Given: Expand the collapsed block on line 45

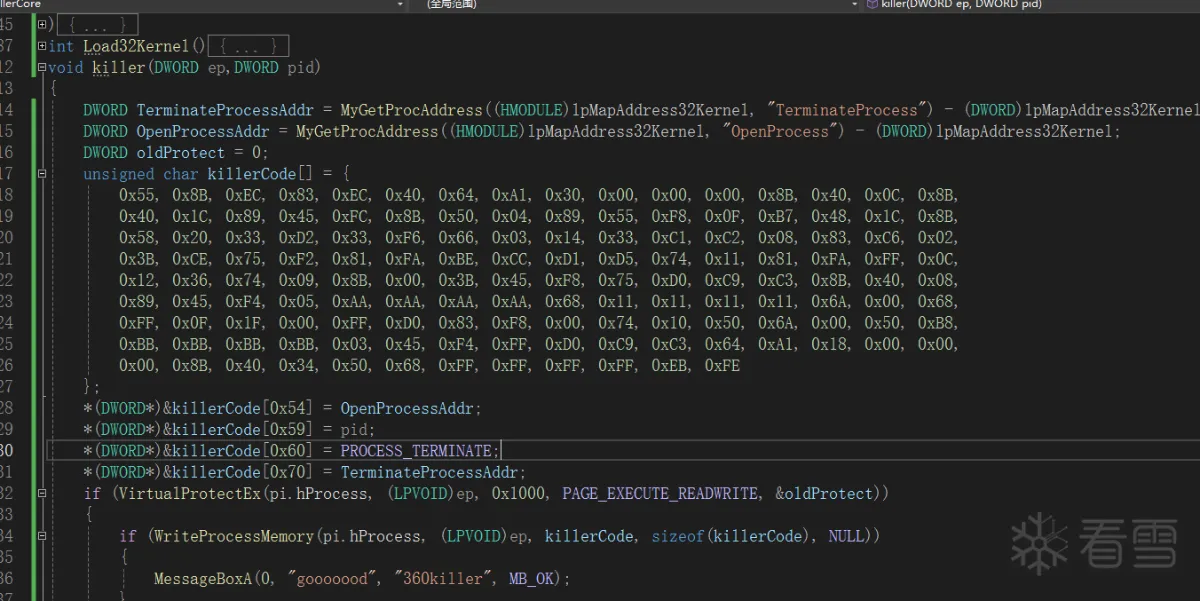Looking at the screenshot, I should coord(41,24).
